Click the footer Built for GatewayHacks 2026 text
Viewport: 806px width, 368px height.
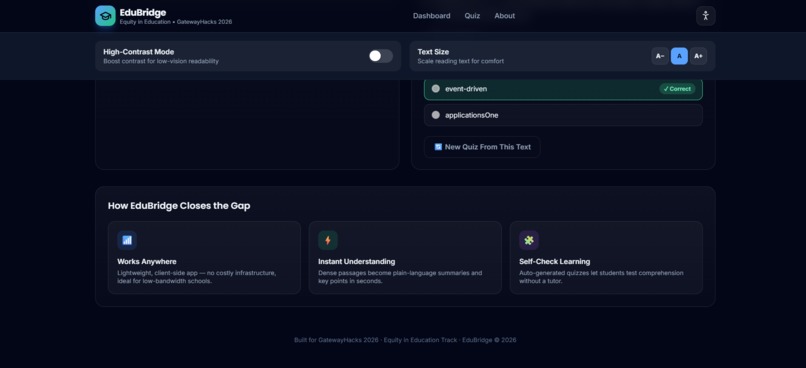coord(405,340)
